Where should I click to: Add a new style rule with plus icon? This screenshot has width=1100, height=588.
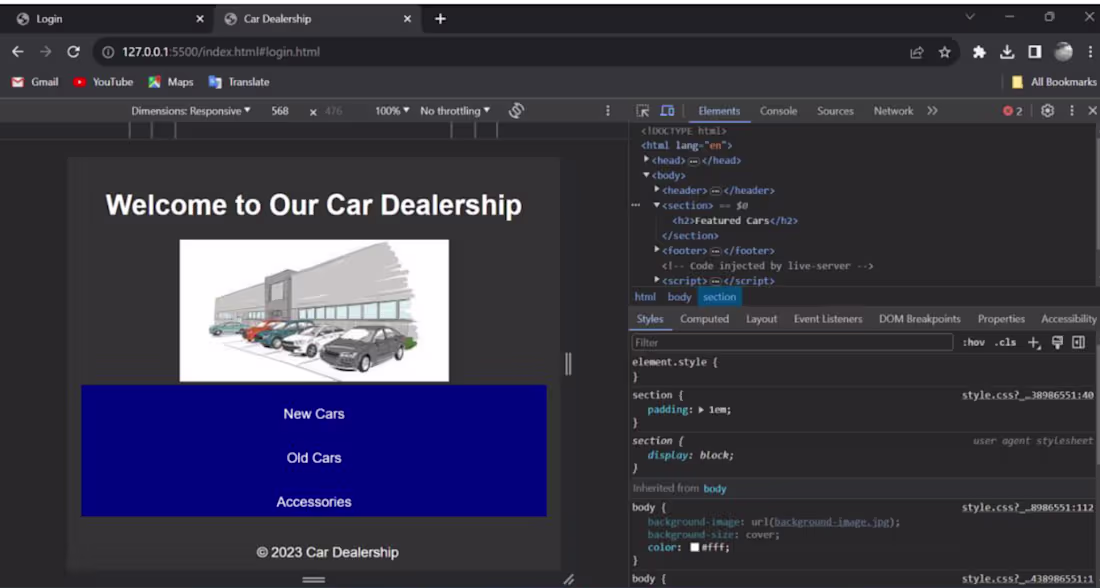pos(1033,342)
